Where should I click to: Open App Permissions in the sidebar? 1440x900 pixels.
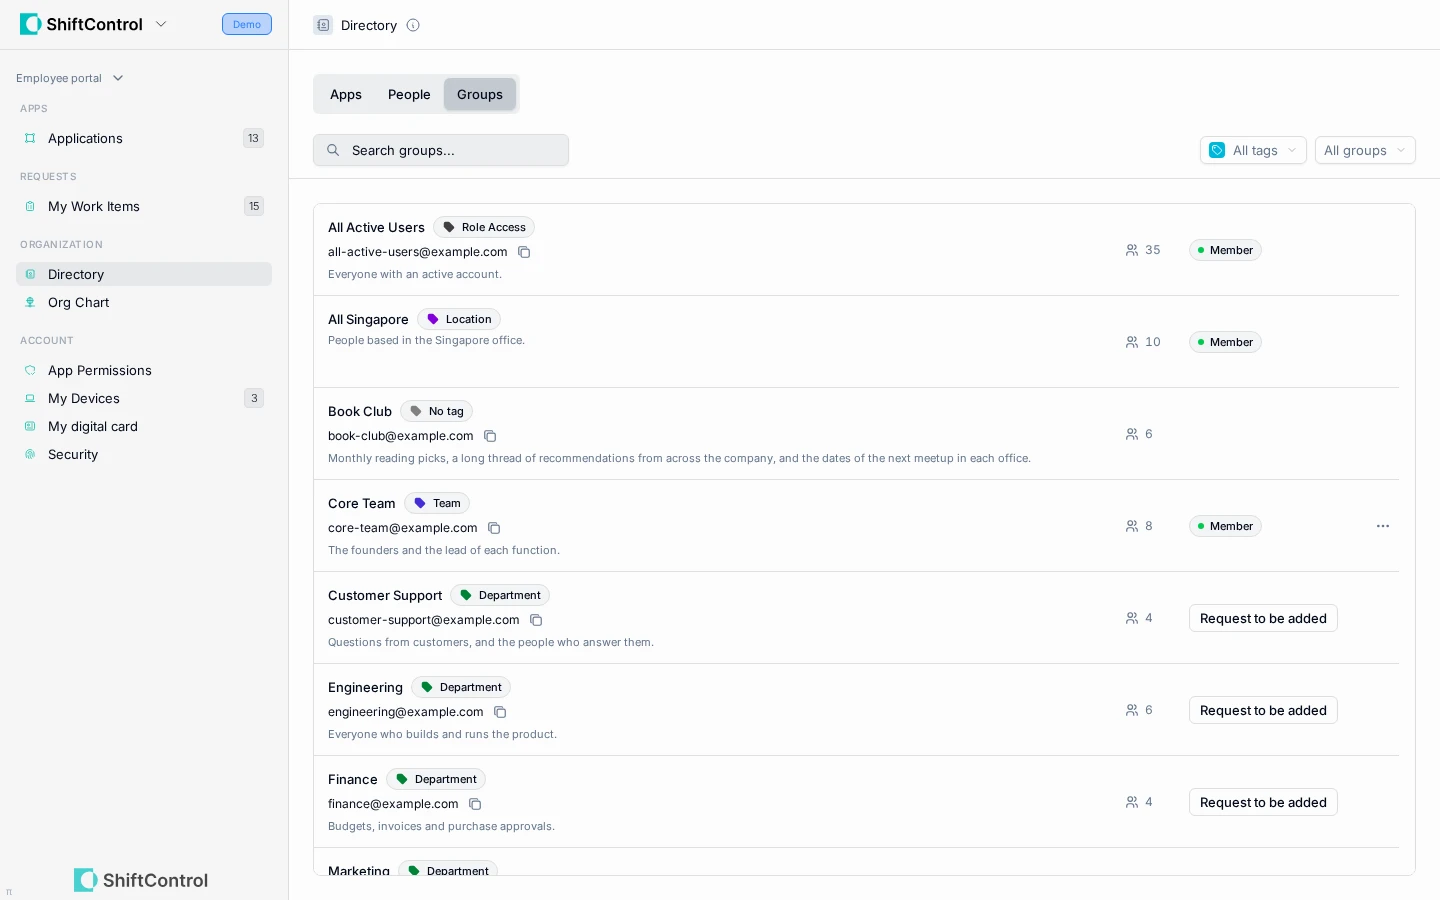pos(144,370)
